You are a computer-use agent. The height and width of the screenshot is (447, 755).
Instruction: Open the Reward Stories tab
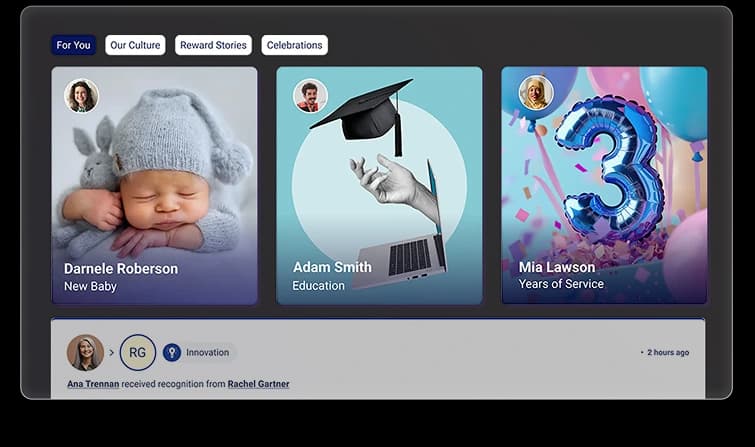click(213, 45)
